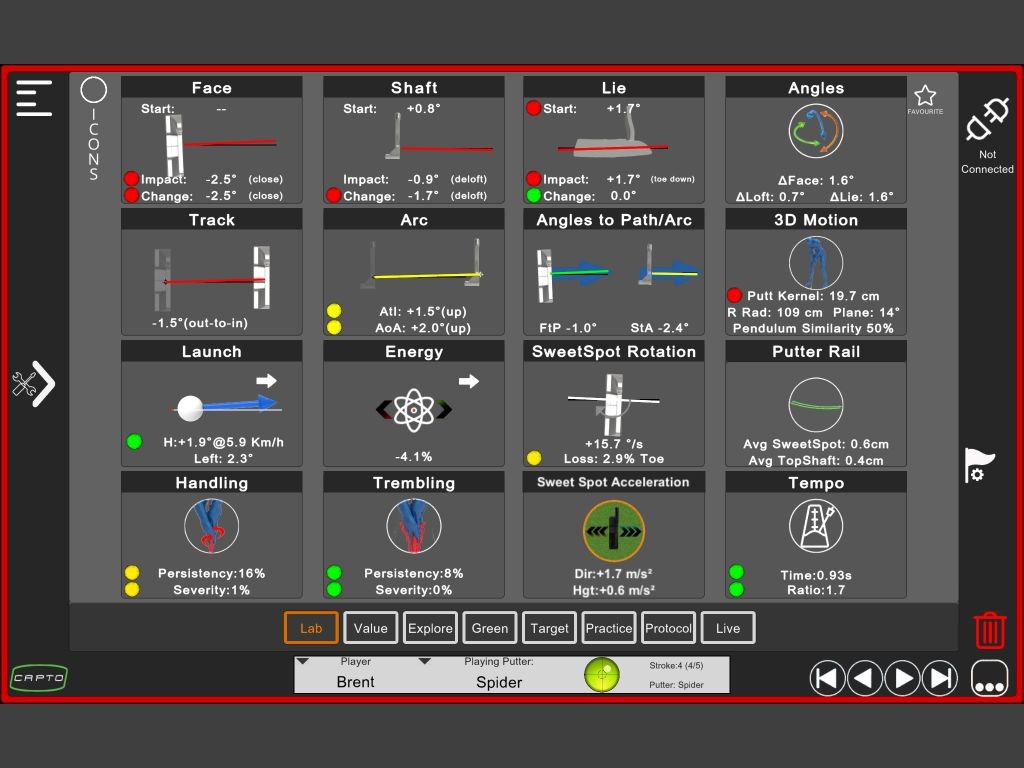Switch to the Live tab
The height and width of the screenshot is (768, 1024).
[728, 628]
